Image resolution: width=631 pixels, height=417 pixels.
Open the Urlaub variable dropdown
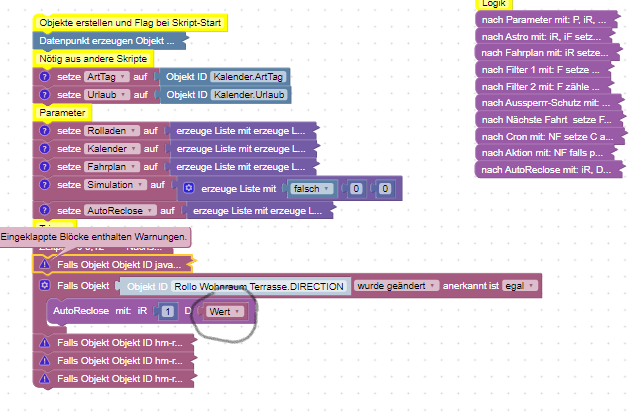pyautogui.click(x=107, y=95)
